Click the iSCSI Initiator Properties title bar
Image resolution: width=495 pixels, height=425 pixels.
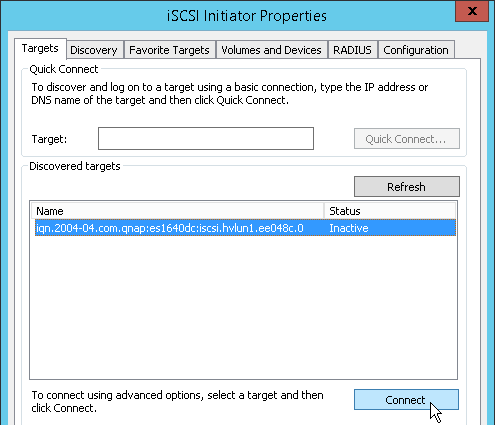click(x=247, y=16)
